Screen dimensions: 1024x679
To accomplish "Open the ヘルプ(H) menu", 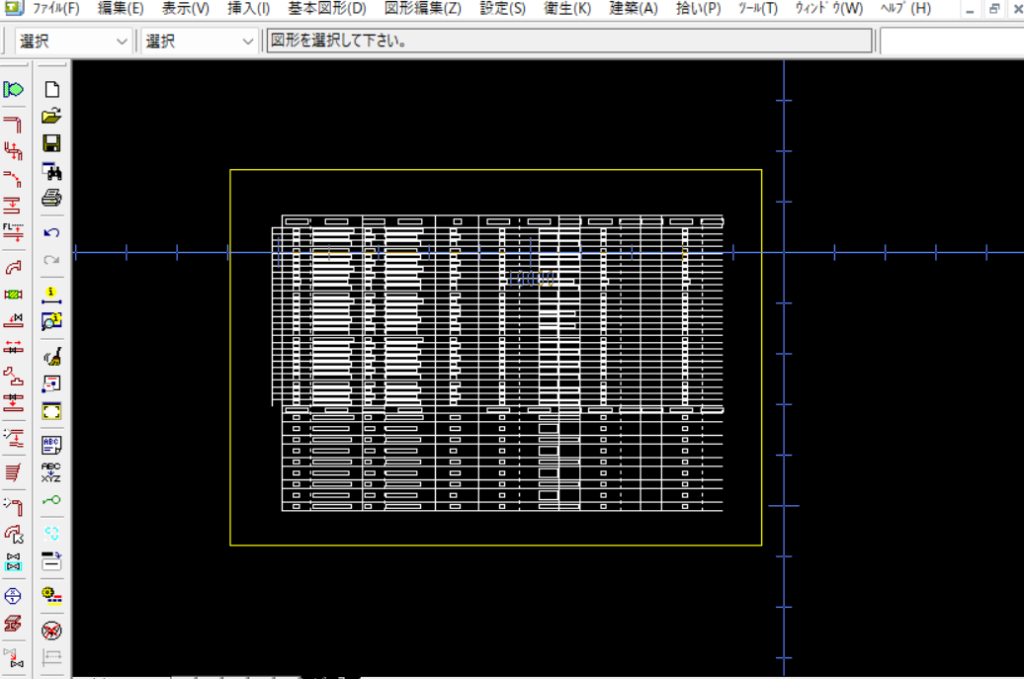I will pos(905,9).
